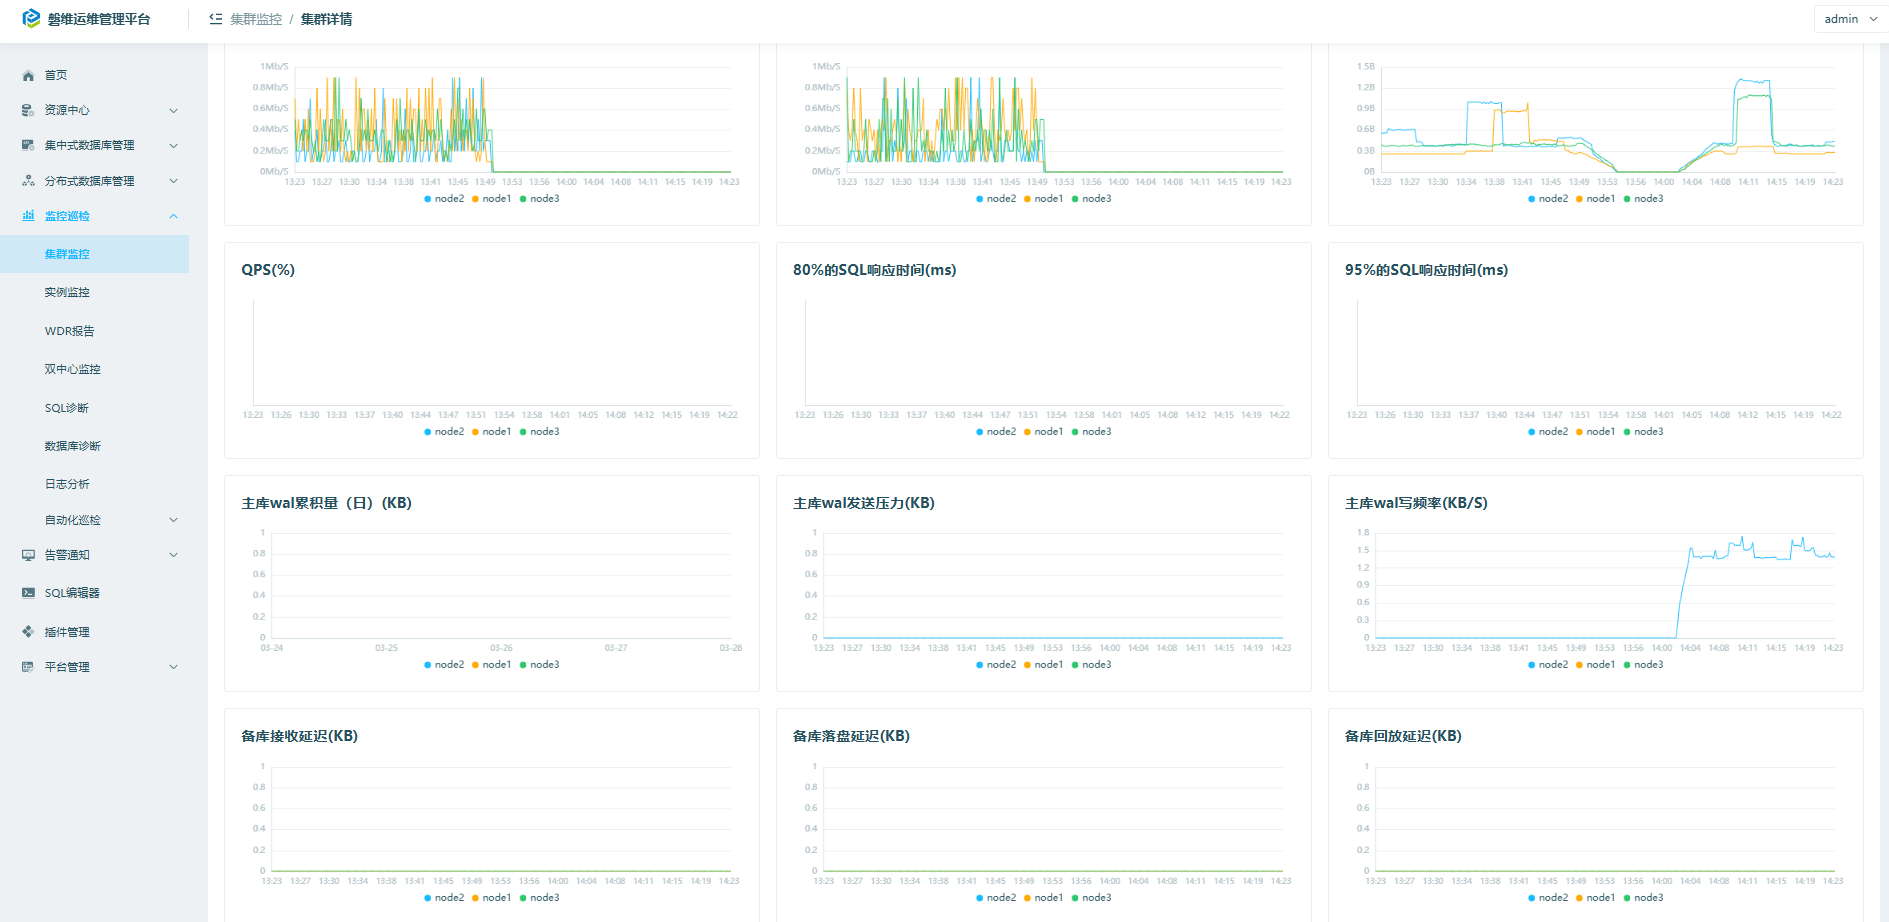Viewport: 1889px width, 922px height.
Task: Collapse the sidebar with the fold icon
Action: pyautogui.click(x=215, y=19)
